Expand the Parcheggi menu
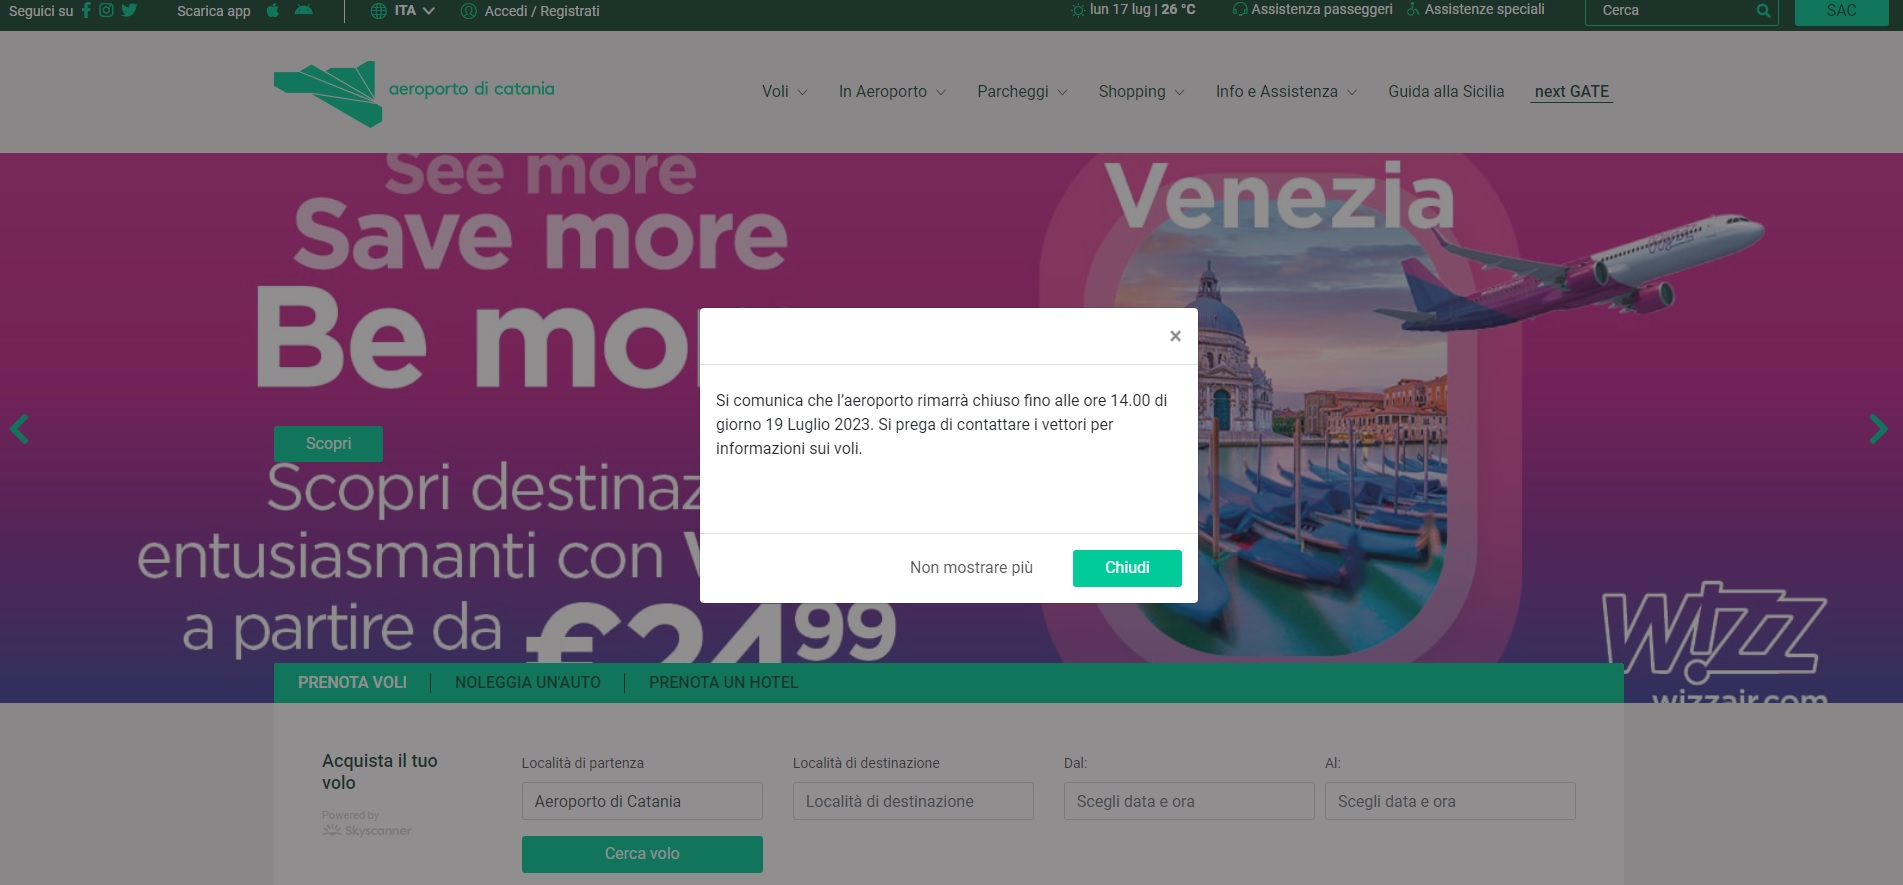1903x885 pixels. [x=1022, y=91]
